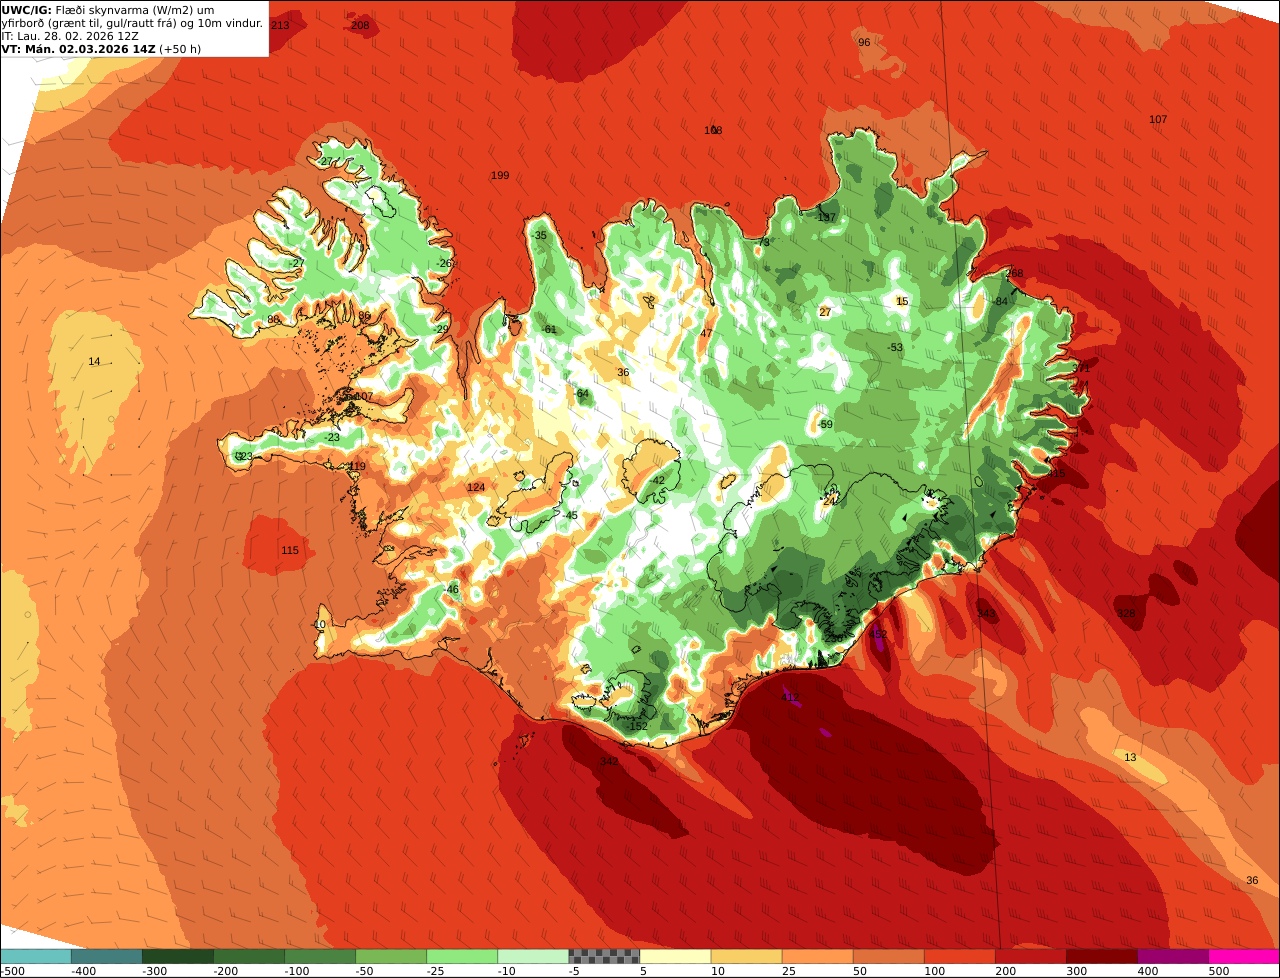Click the 'VT: Mán. 02.03.2026 14Z' line
1280x978 pixels.
click(x=101, y=49)
